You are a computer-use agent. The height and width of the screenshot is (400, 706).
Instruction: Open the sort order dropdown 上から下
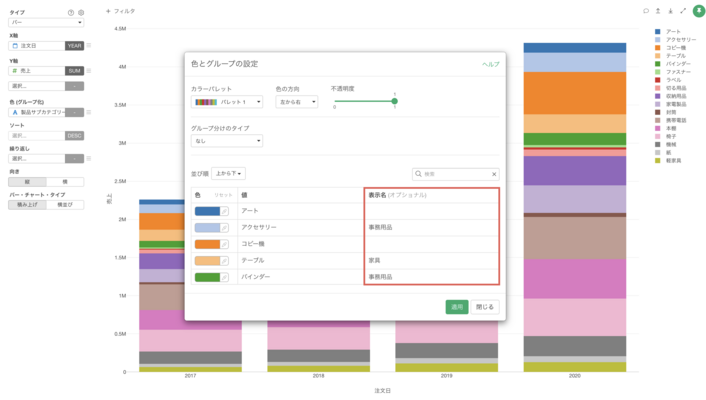pos(228,173)
